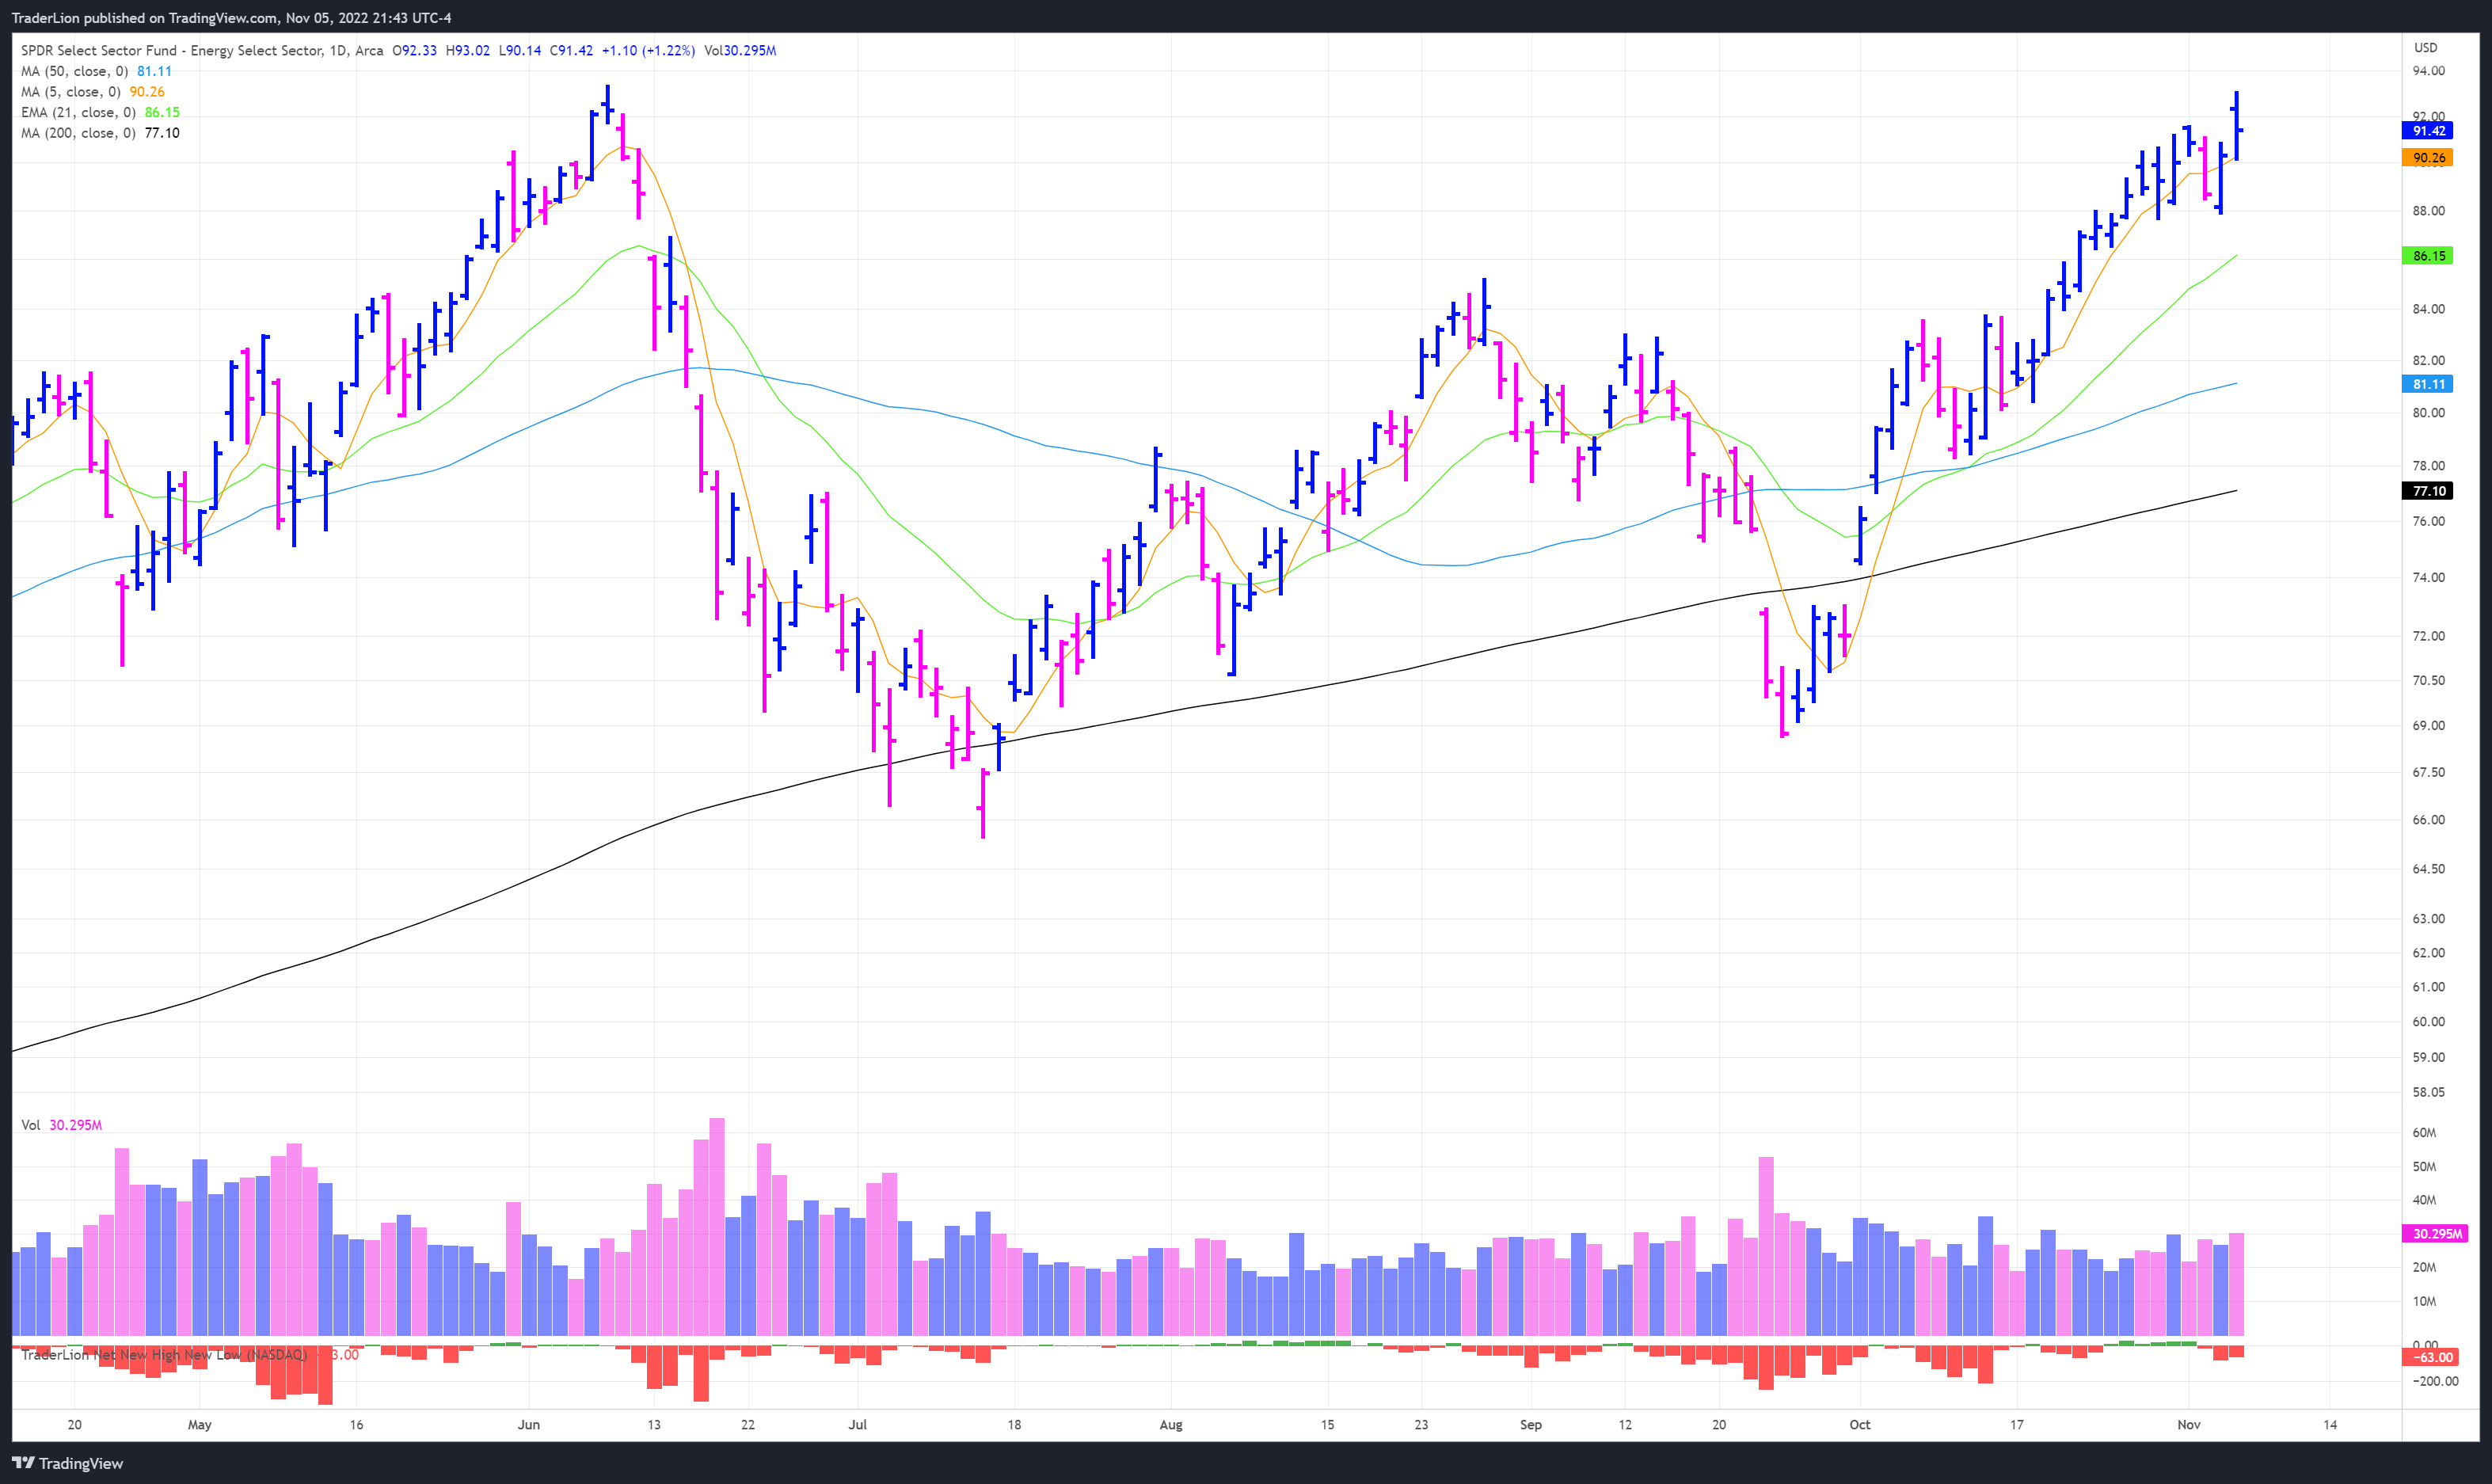Click the May label on time axis

click(x=200, y=1425)
